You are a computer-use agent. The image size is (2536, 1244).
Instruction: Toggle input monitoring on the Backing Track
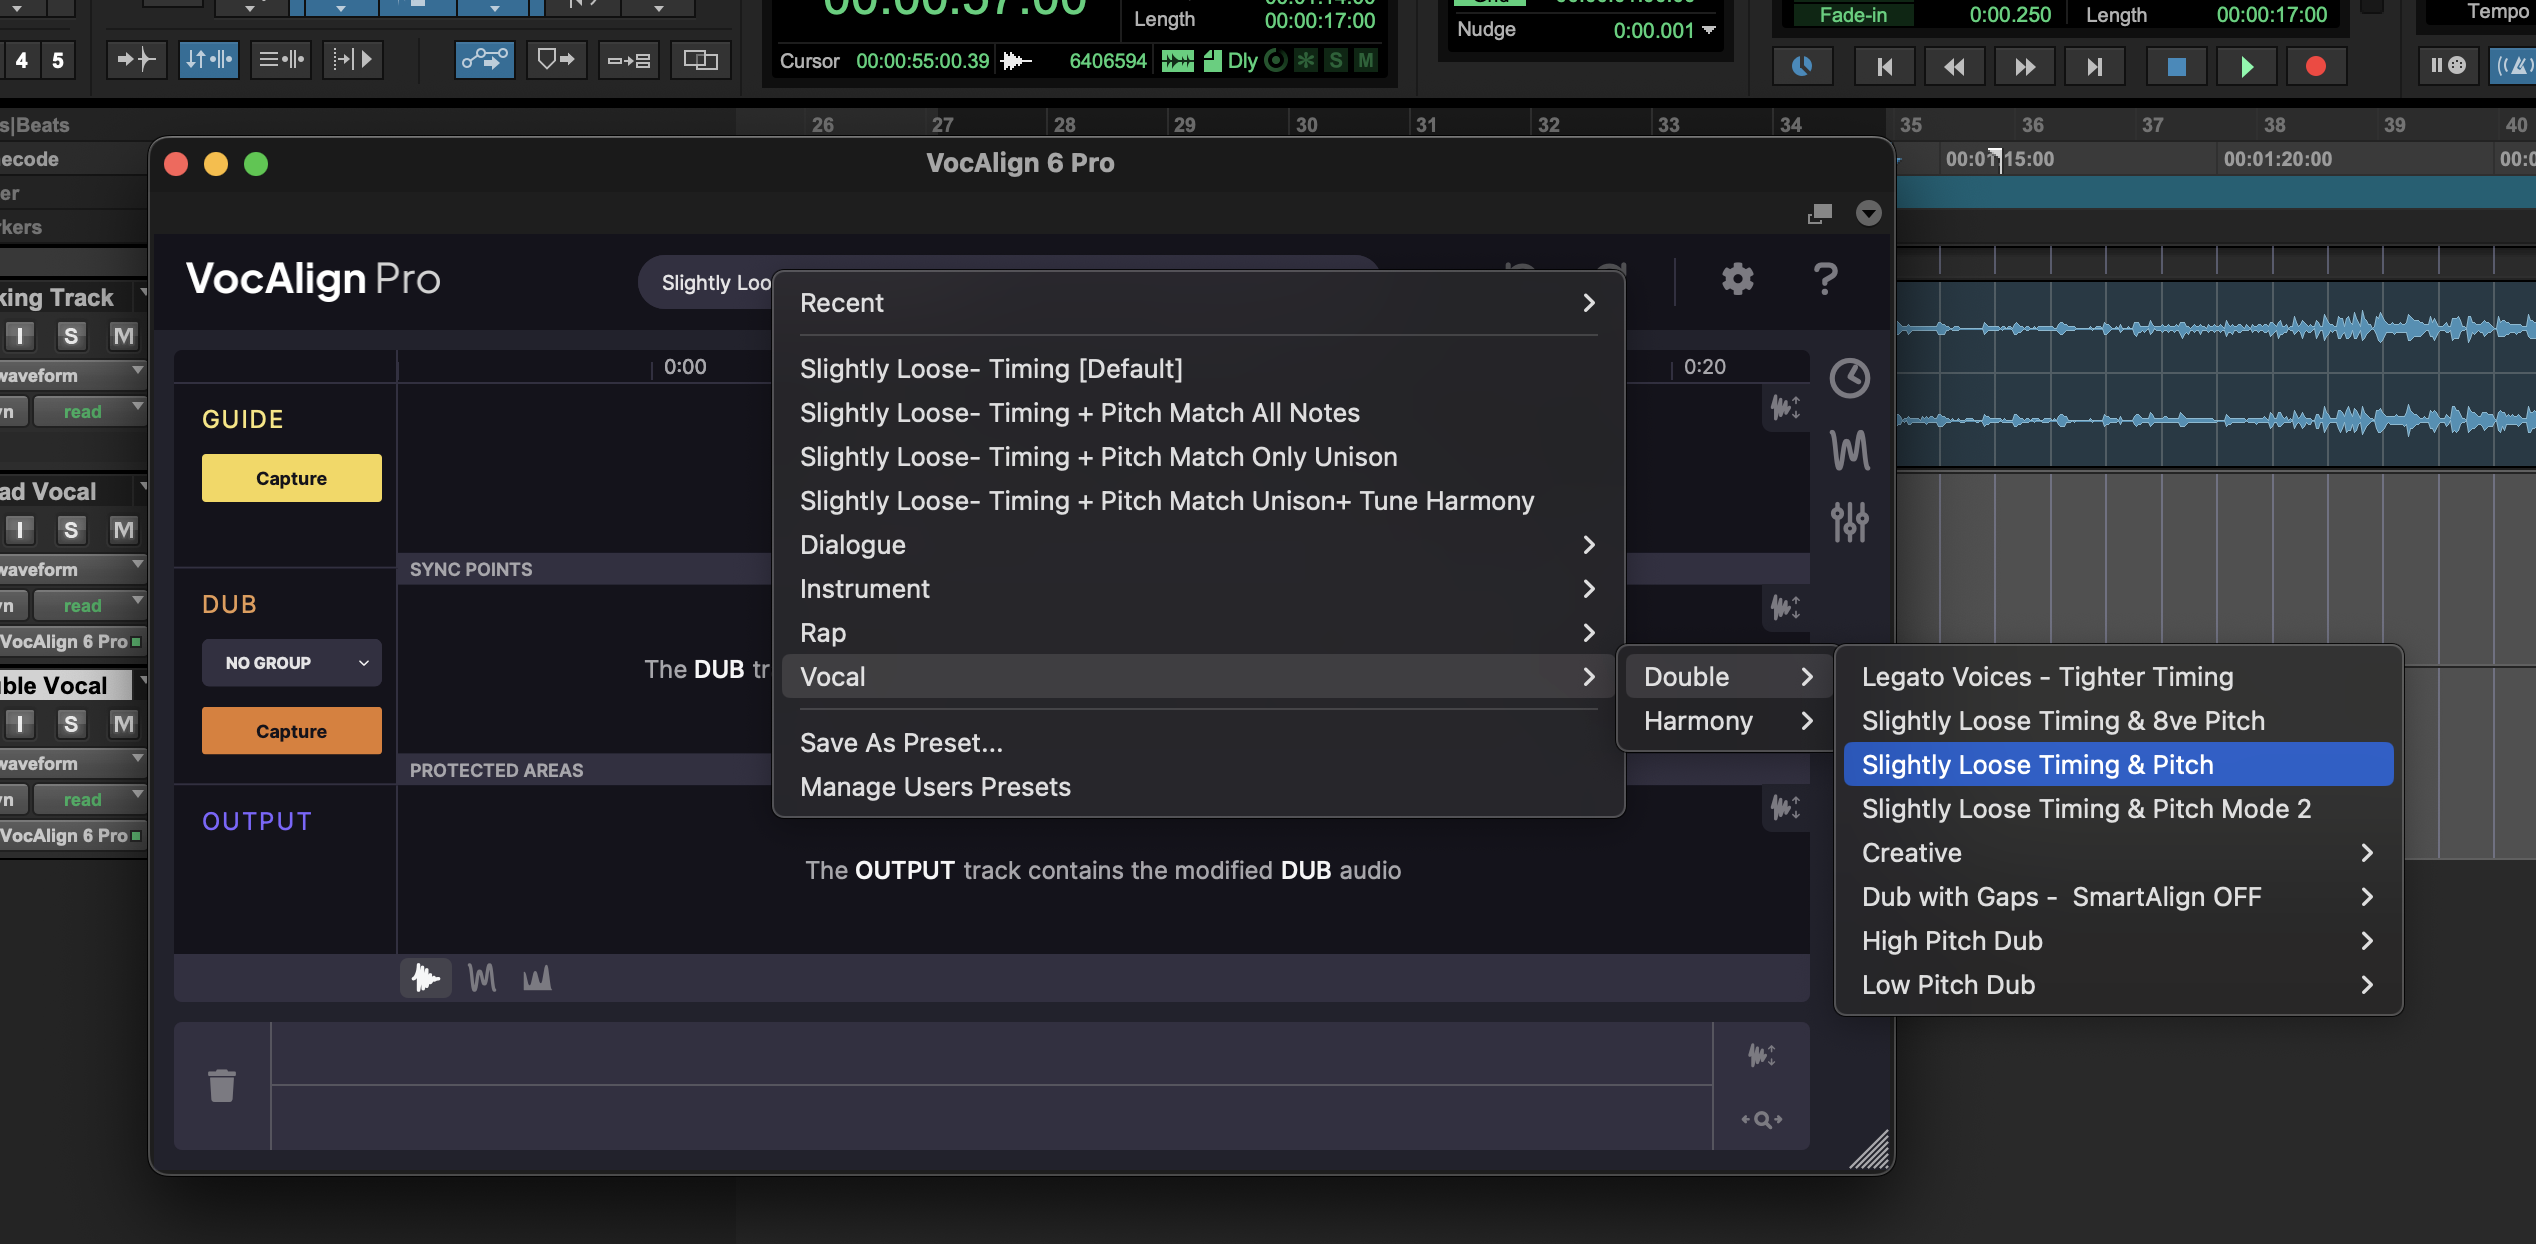(20, 336)
